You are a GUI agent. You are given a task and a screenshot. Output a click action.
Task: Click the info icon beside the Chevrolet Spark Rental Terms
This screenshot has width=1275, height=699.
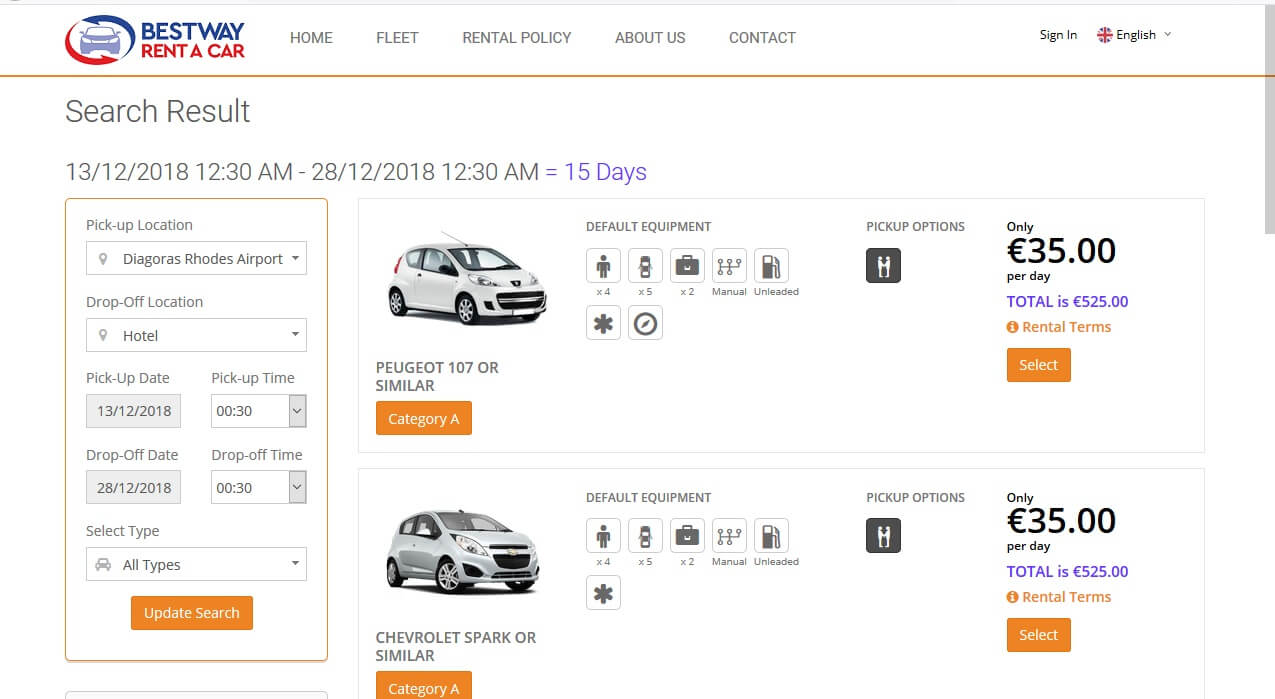tap(1012, 597)
